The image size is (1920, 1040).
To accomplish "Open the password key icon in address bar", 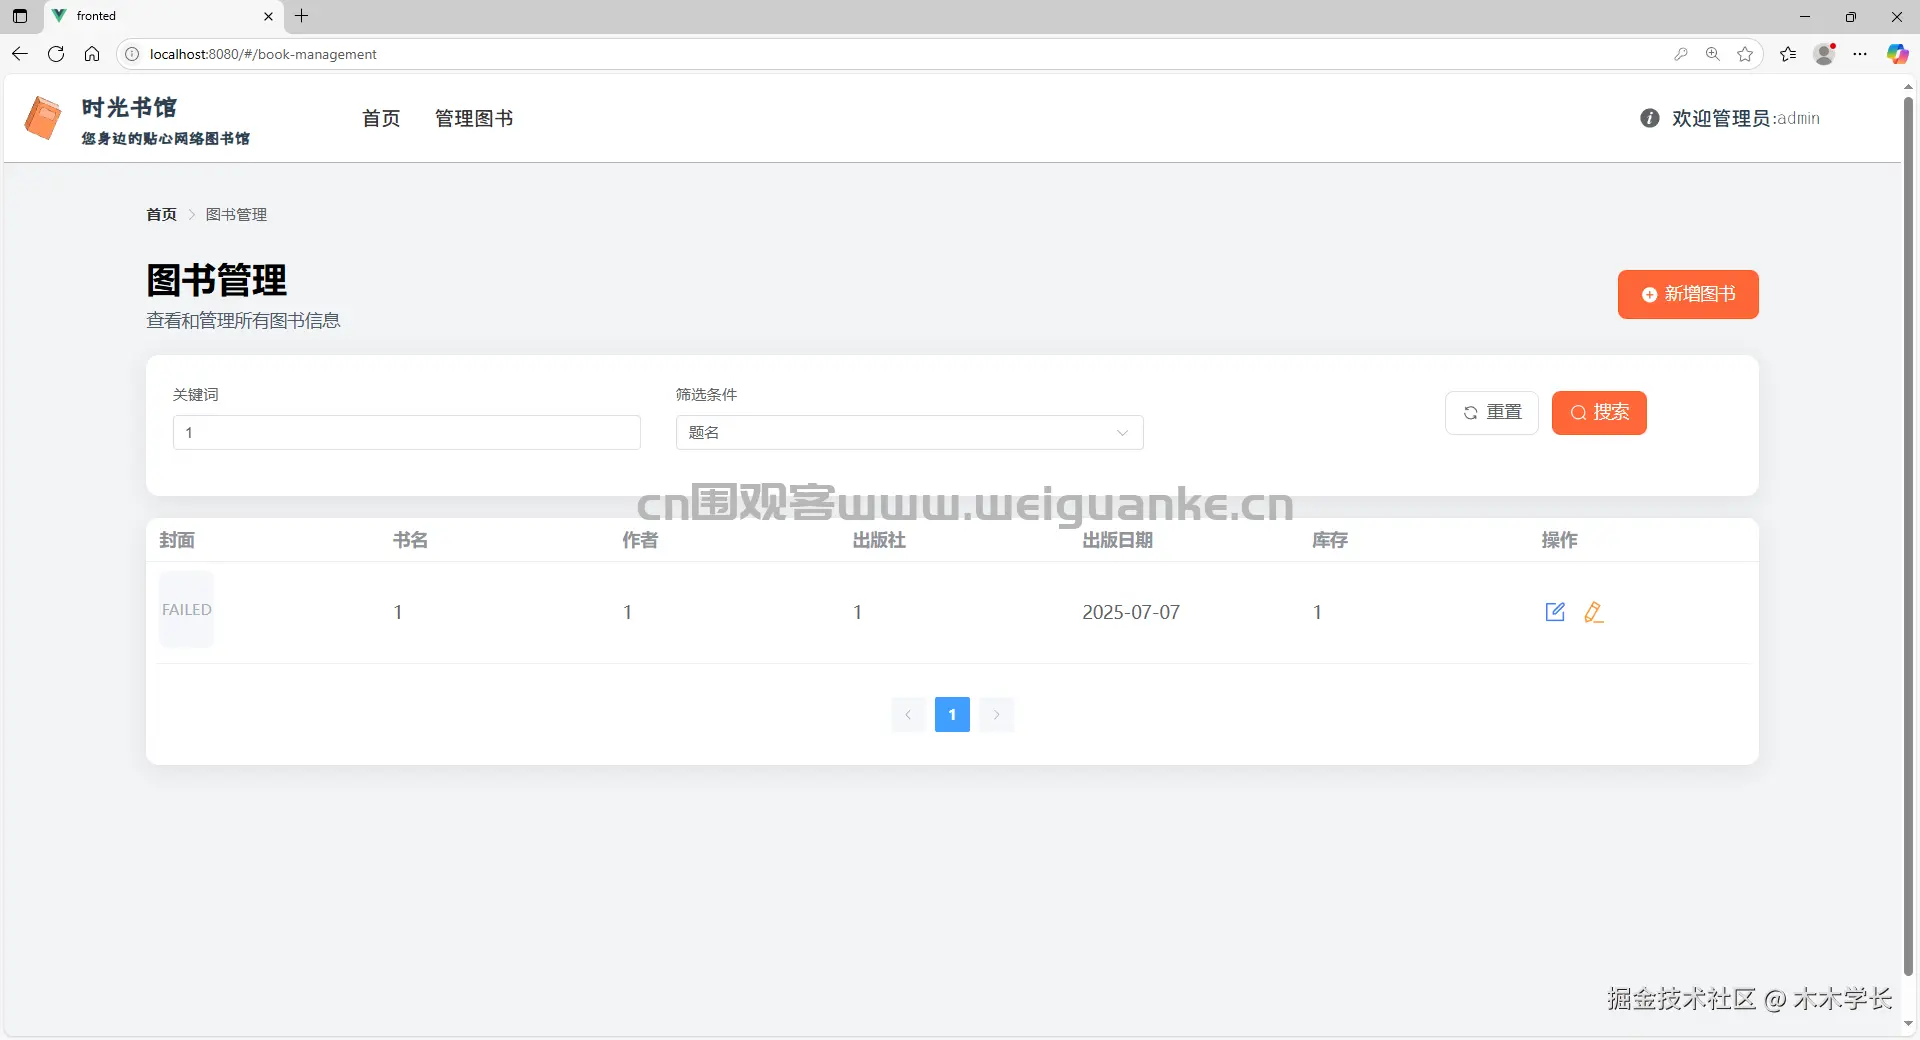I will (1681, 54).
